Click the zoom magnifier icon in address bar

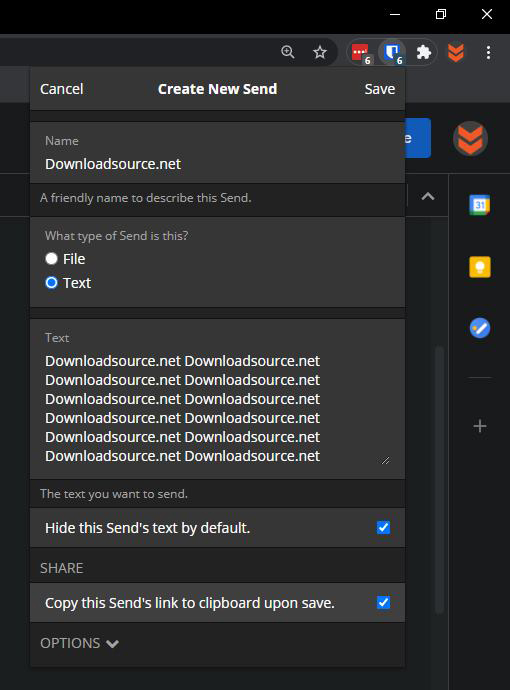tap(287, 52)
